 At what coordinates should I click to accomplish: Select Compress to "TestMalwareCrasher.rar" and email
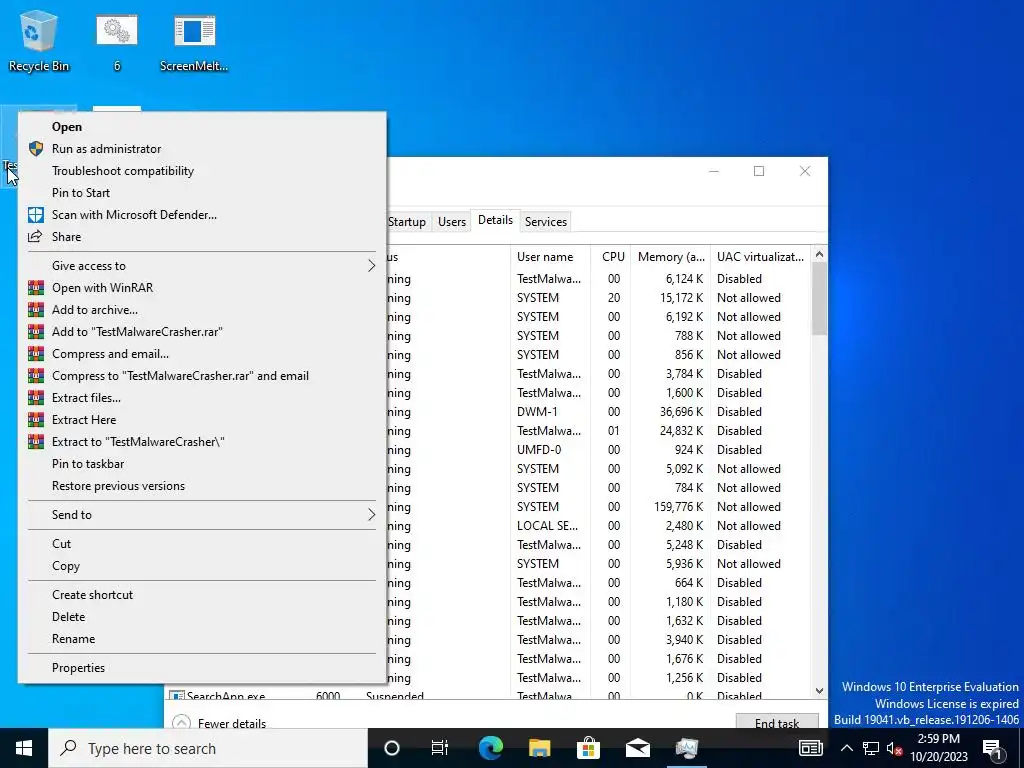[202, 376]
